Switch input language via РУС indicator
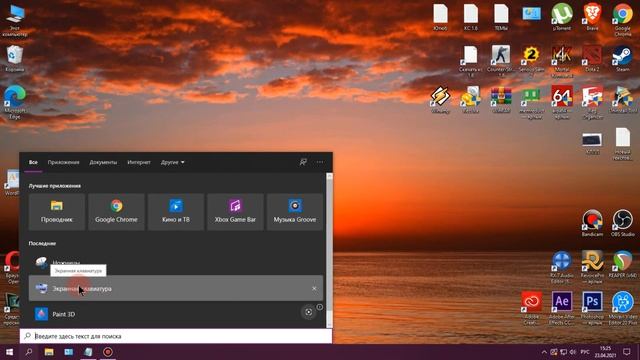Viewport: 640px width, 360px height. 585,352
